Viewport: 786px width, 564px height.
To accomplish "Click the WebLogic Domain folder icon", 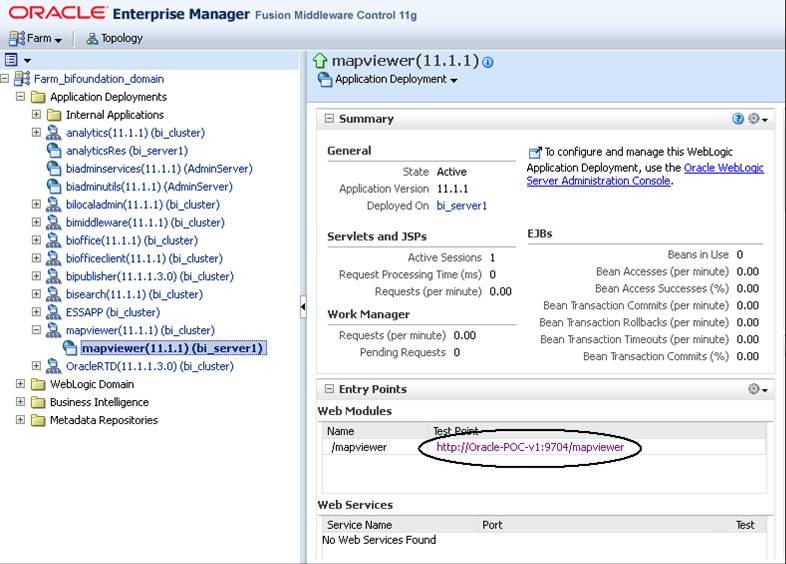I will (x=38, y=385).
